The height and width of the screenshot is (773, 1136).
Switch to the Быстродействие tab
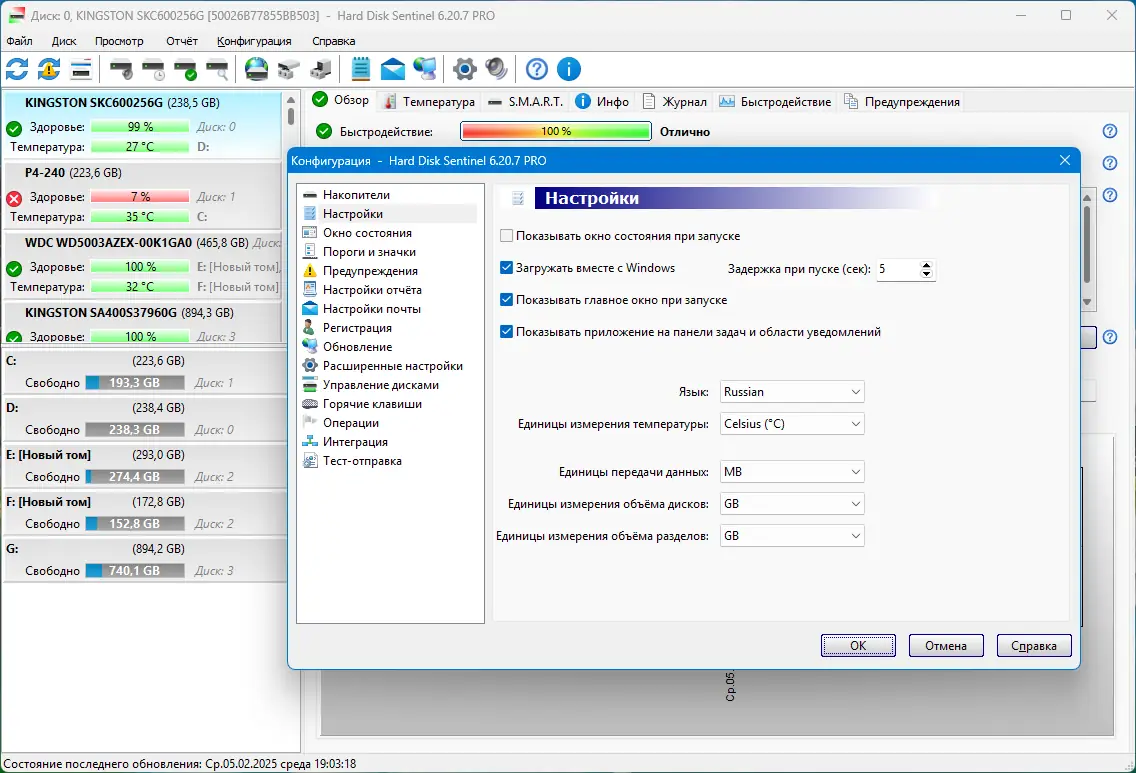pyautogui.click(x=775, y=101)
